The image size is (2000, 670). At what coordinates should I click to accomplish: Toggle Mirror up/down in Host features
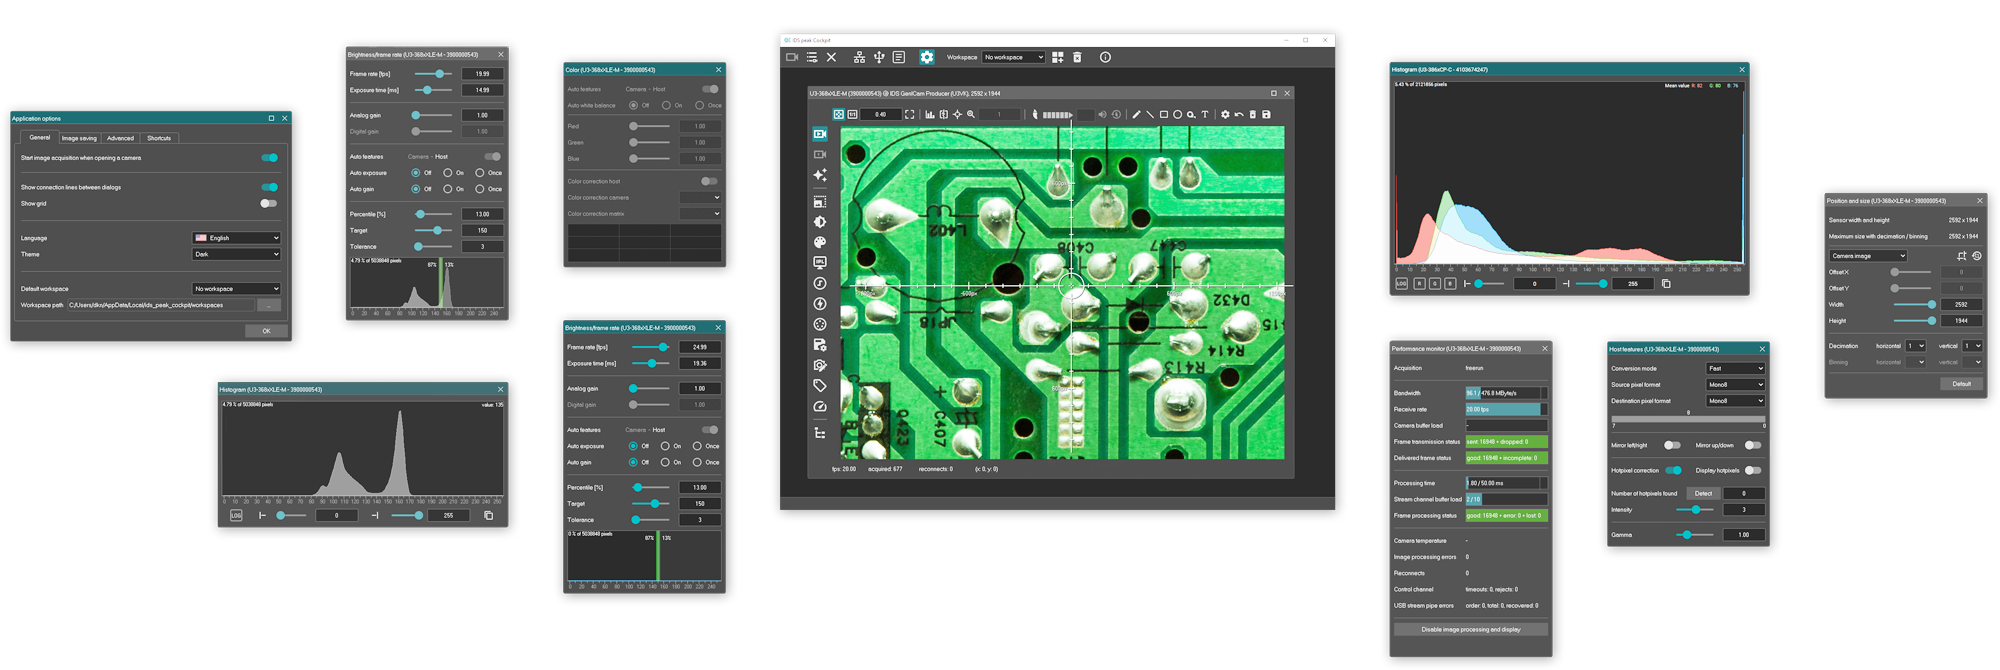1753,445
